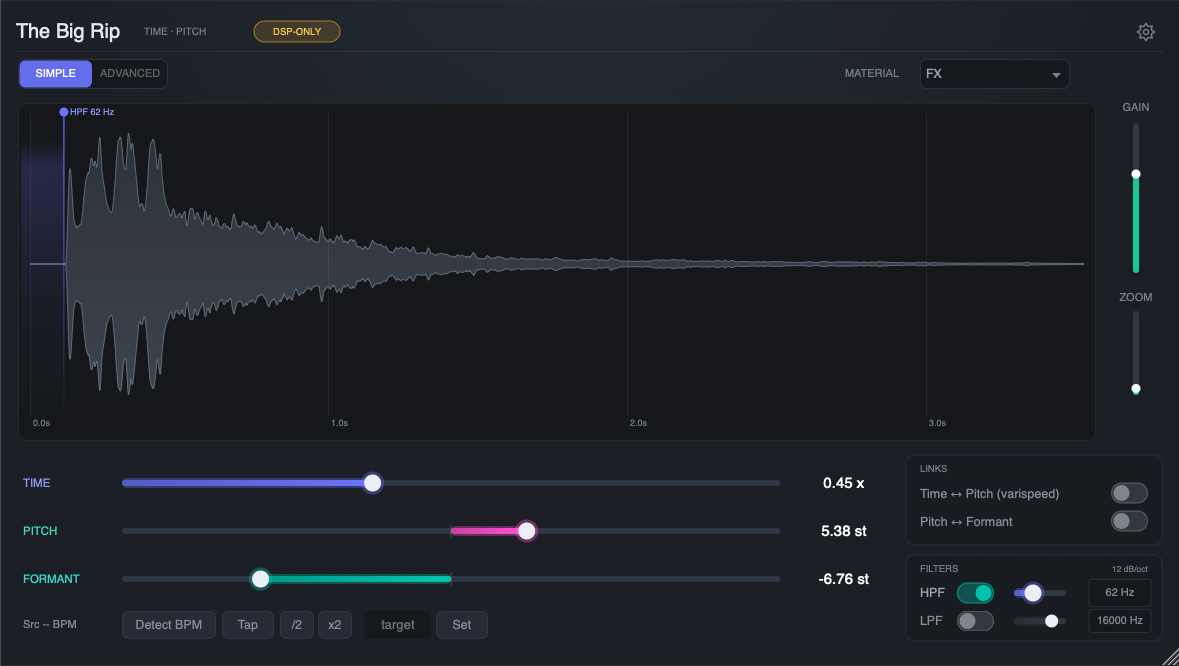The height and width of the screenshot is (666, 1179).
Task: Toggle Time ↔ Pitch varispeed link
Action: click(1129, 493)
